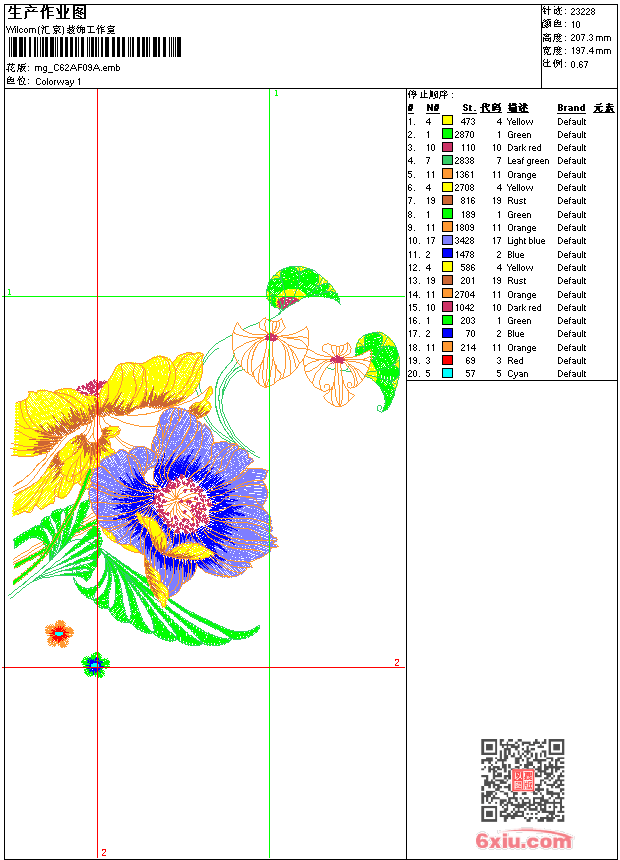Click the title text 生产作业图
This screenshot has width=620, height=860.
pyautogui.click(x=47, y=12)
